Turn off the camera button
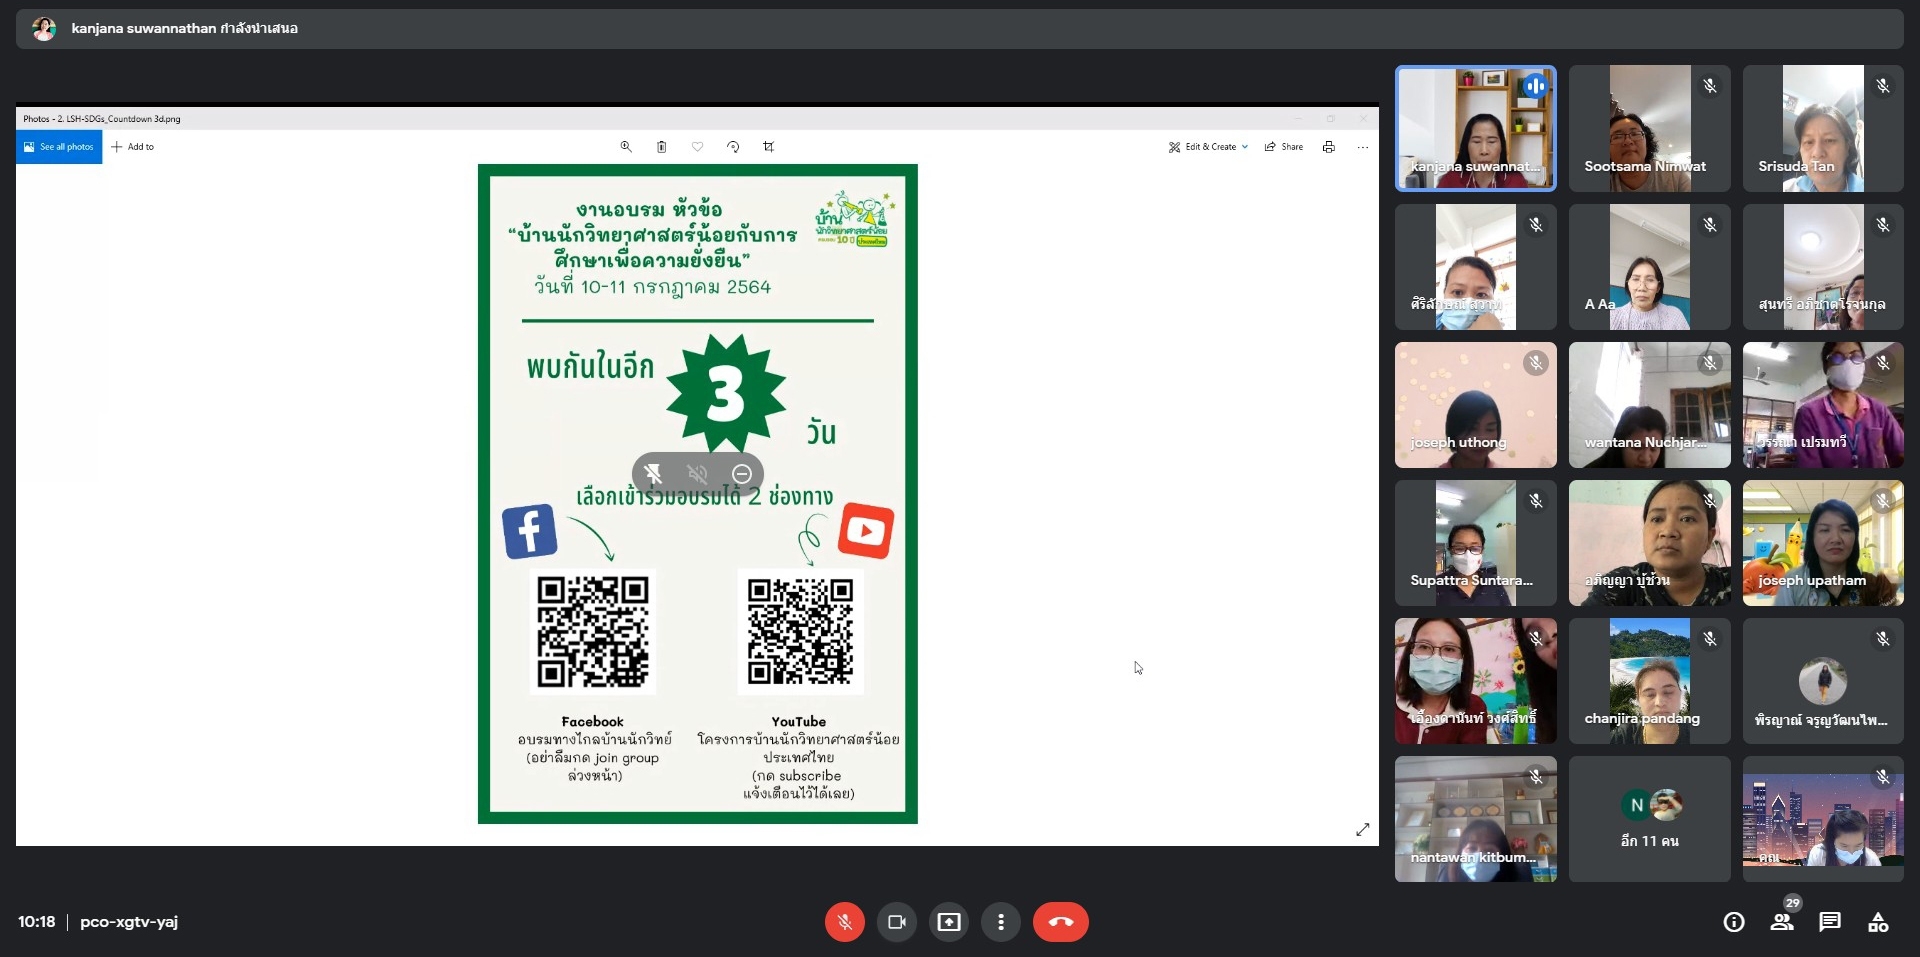The height and width of the screenshot is (957, 1920). click(x=897, y=922)
